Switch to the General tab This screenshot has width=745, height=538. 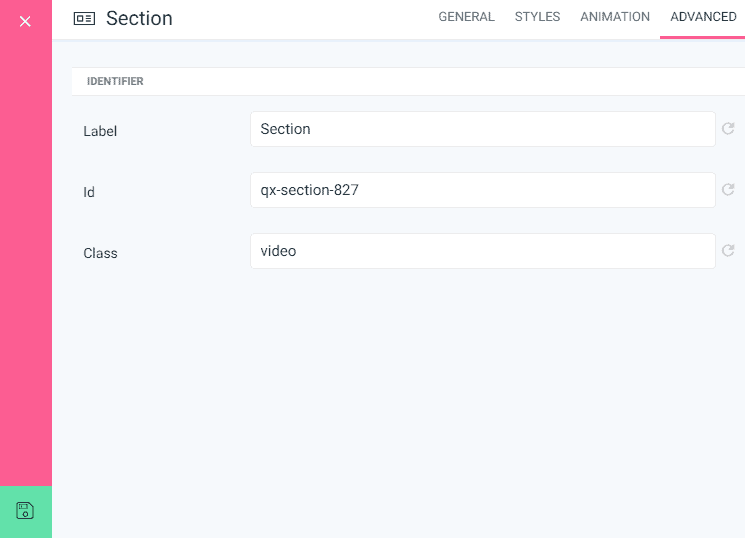click(x=466, y=17)
